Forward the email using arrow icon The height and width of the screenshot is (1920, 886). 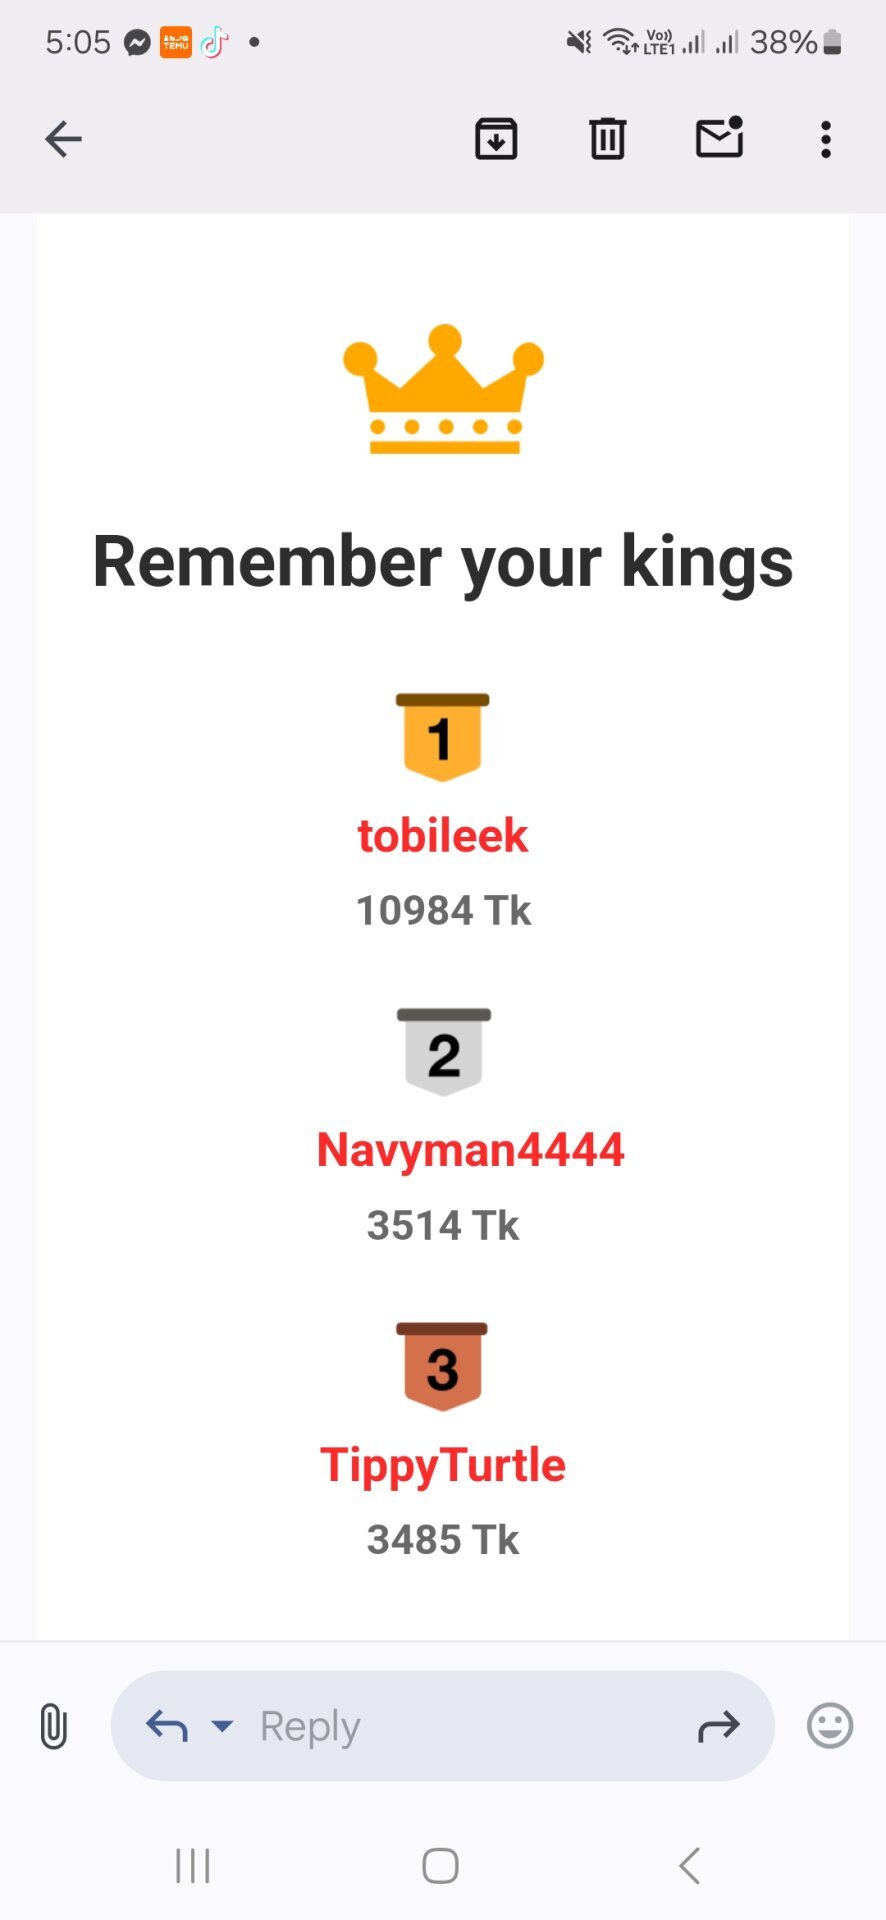coord(718,1726)
